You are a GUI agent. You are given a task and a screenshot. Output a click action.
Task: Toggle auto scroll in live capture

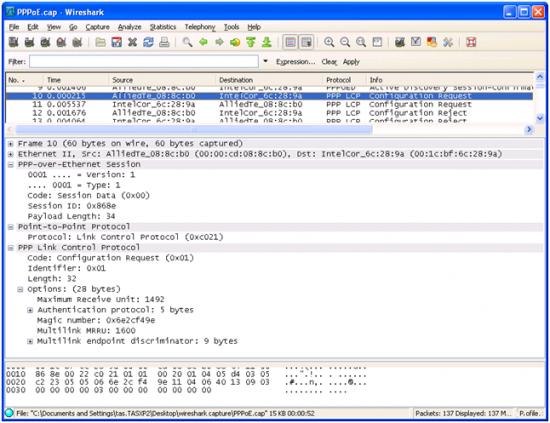306,42
